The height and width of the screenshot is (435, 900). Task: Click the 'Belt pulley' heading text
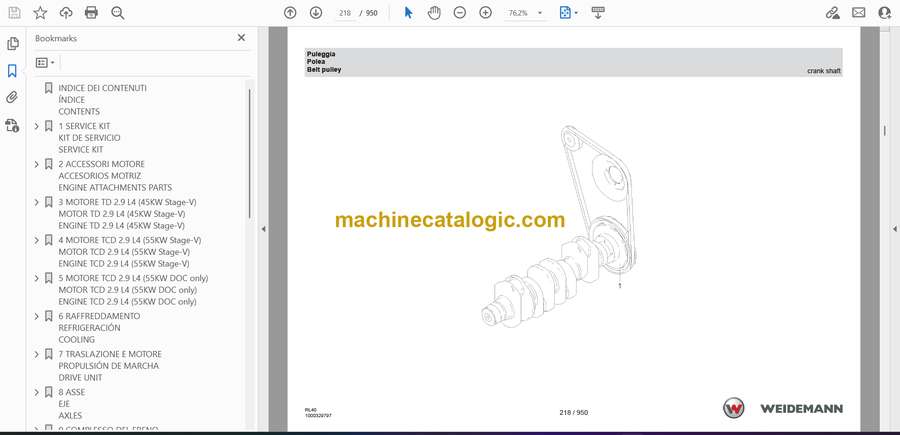[324, 70]
